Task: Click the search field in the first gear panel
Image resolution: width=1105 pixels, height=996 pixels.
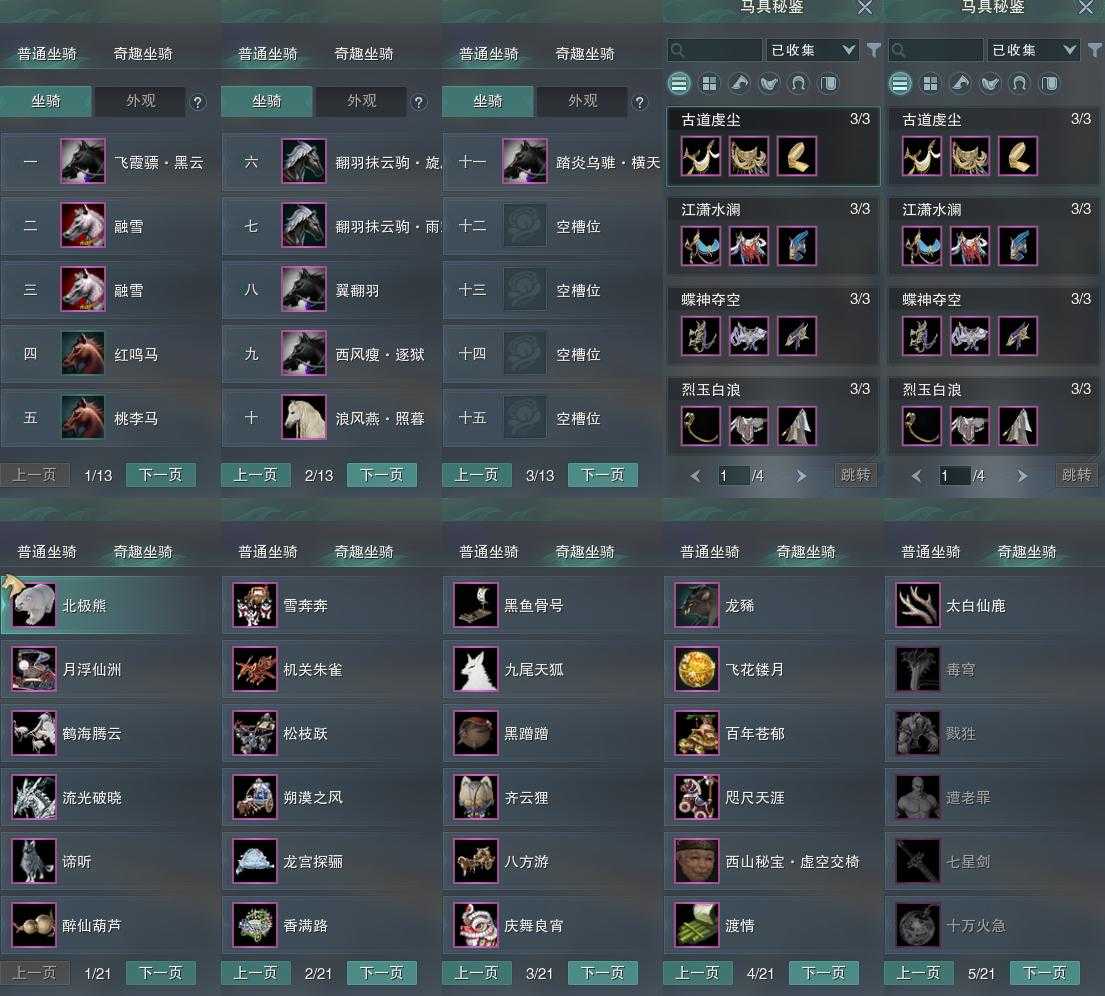Action: tap(715, 50)
